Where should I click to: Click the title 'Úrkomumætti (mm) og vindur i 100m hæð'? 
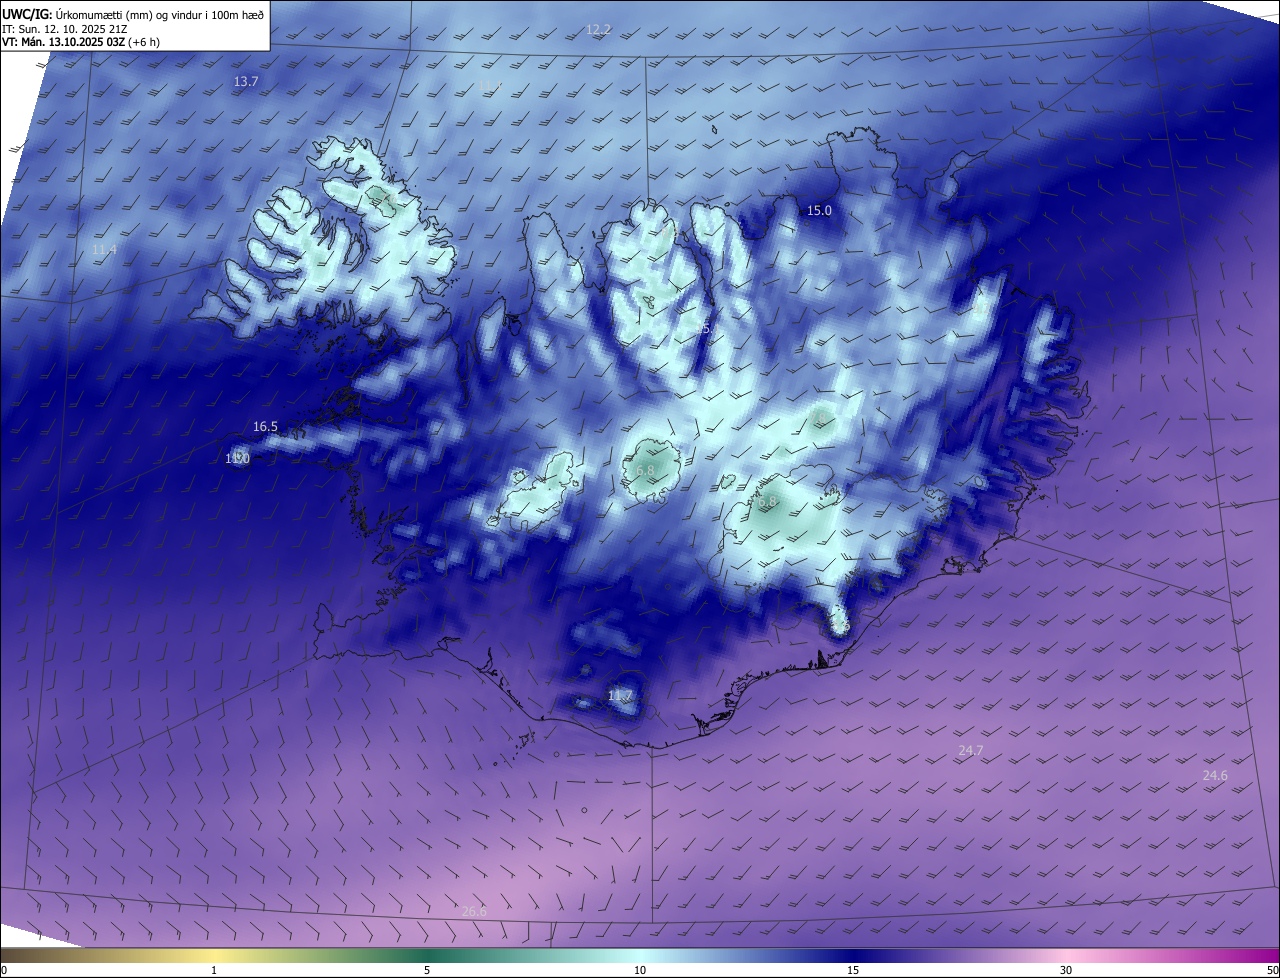159,14
